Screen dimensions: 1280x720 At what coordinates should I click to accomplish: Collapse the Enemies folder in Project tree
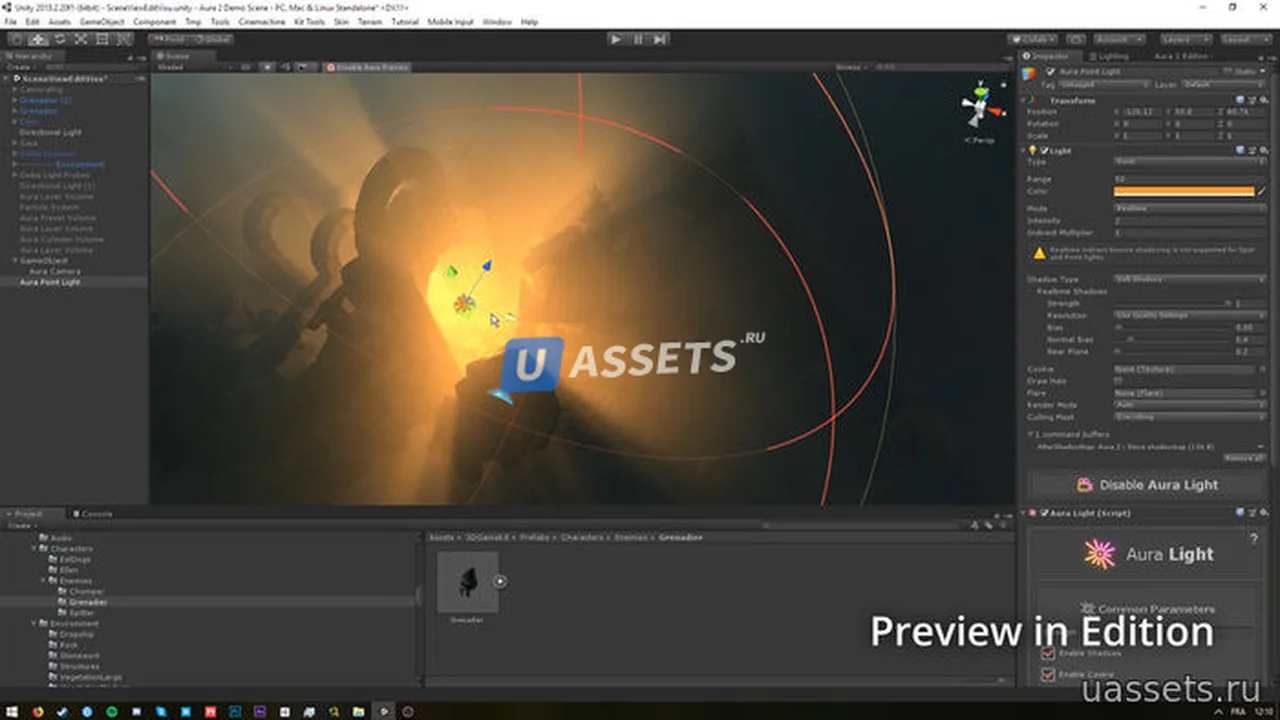click(45, 581)
